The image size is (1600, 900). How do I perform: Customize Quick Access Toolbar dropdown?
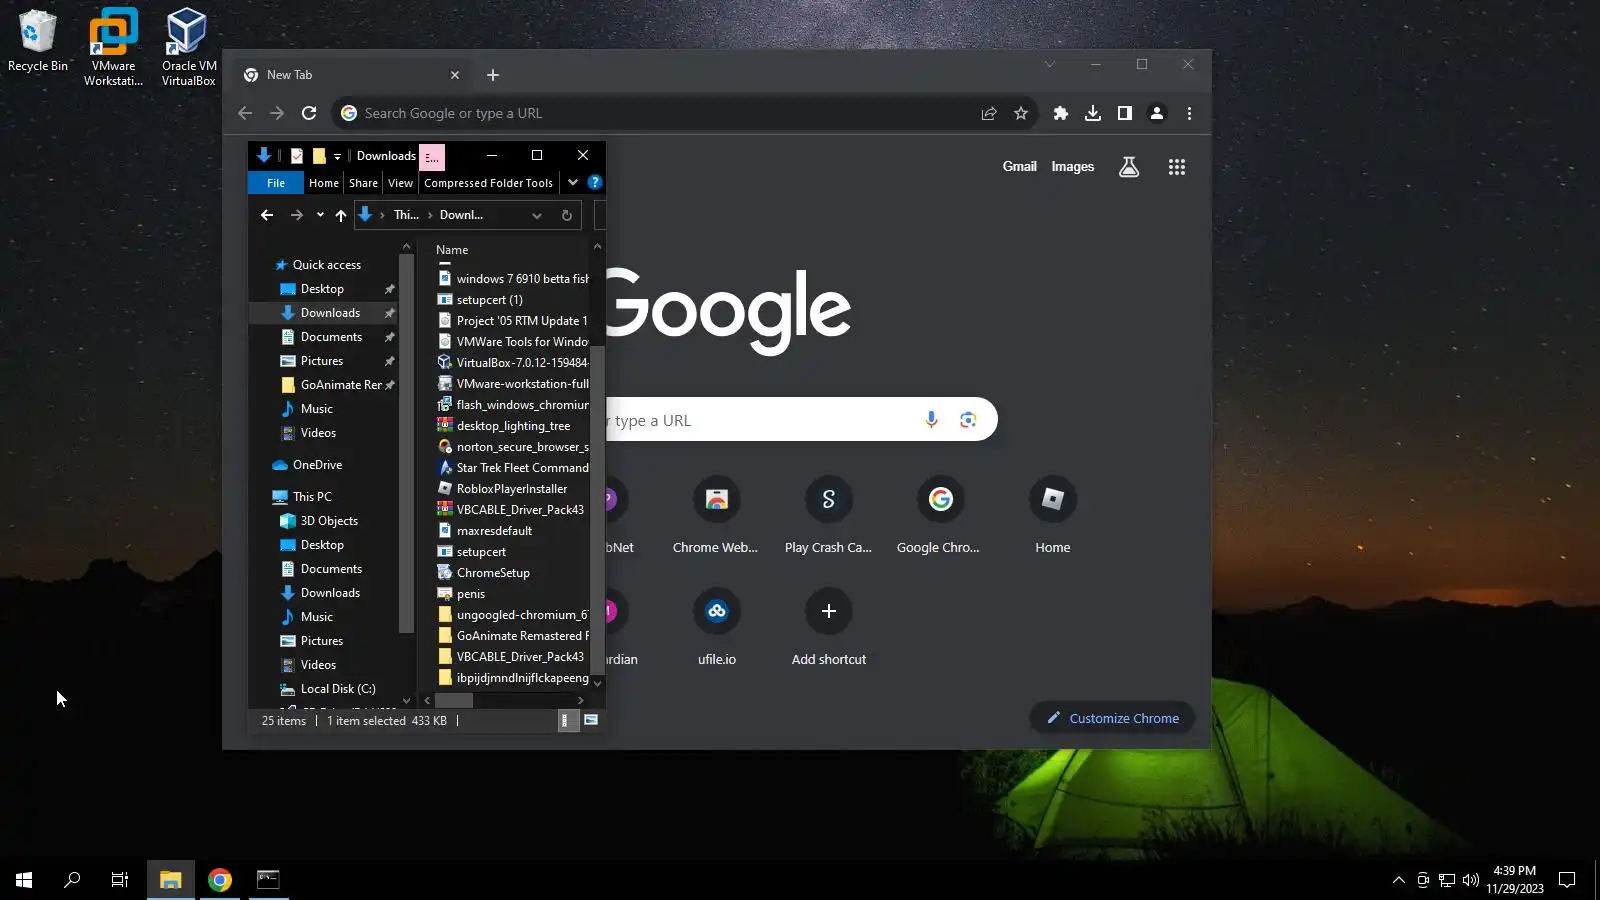337,156
